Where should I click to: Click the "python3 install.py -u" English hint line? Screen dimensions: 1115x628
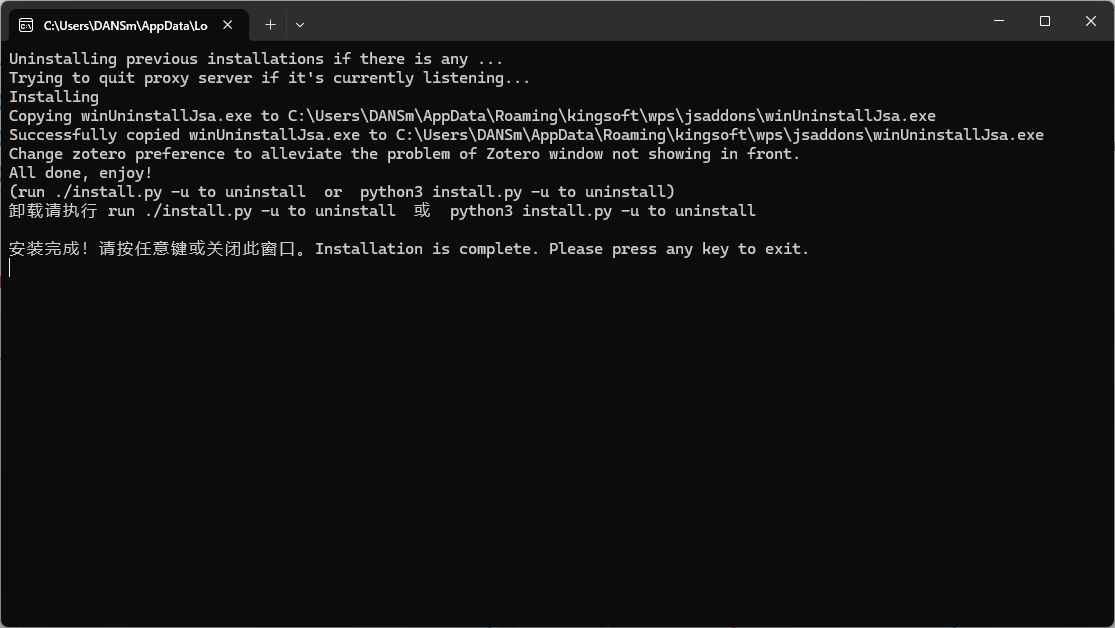coord(342,192)
